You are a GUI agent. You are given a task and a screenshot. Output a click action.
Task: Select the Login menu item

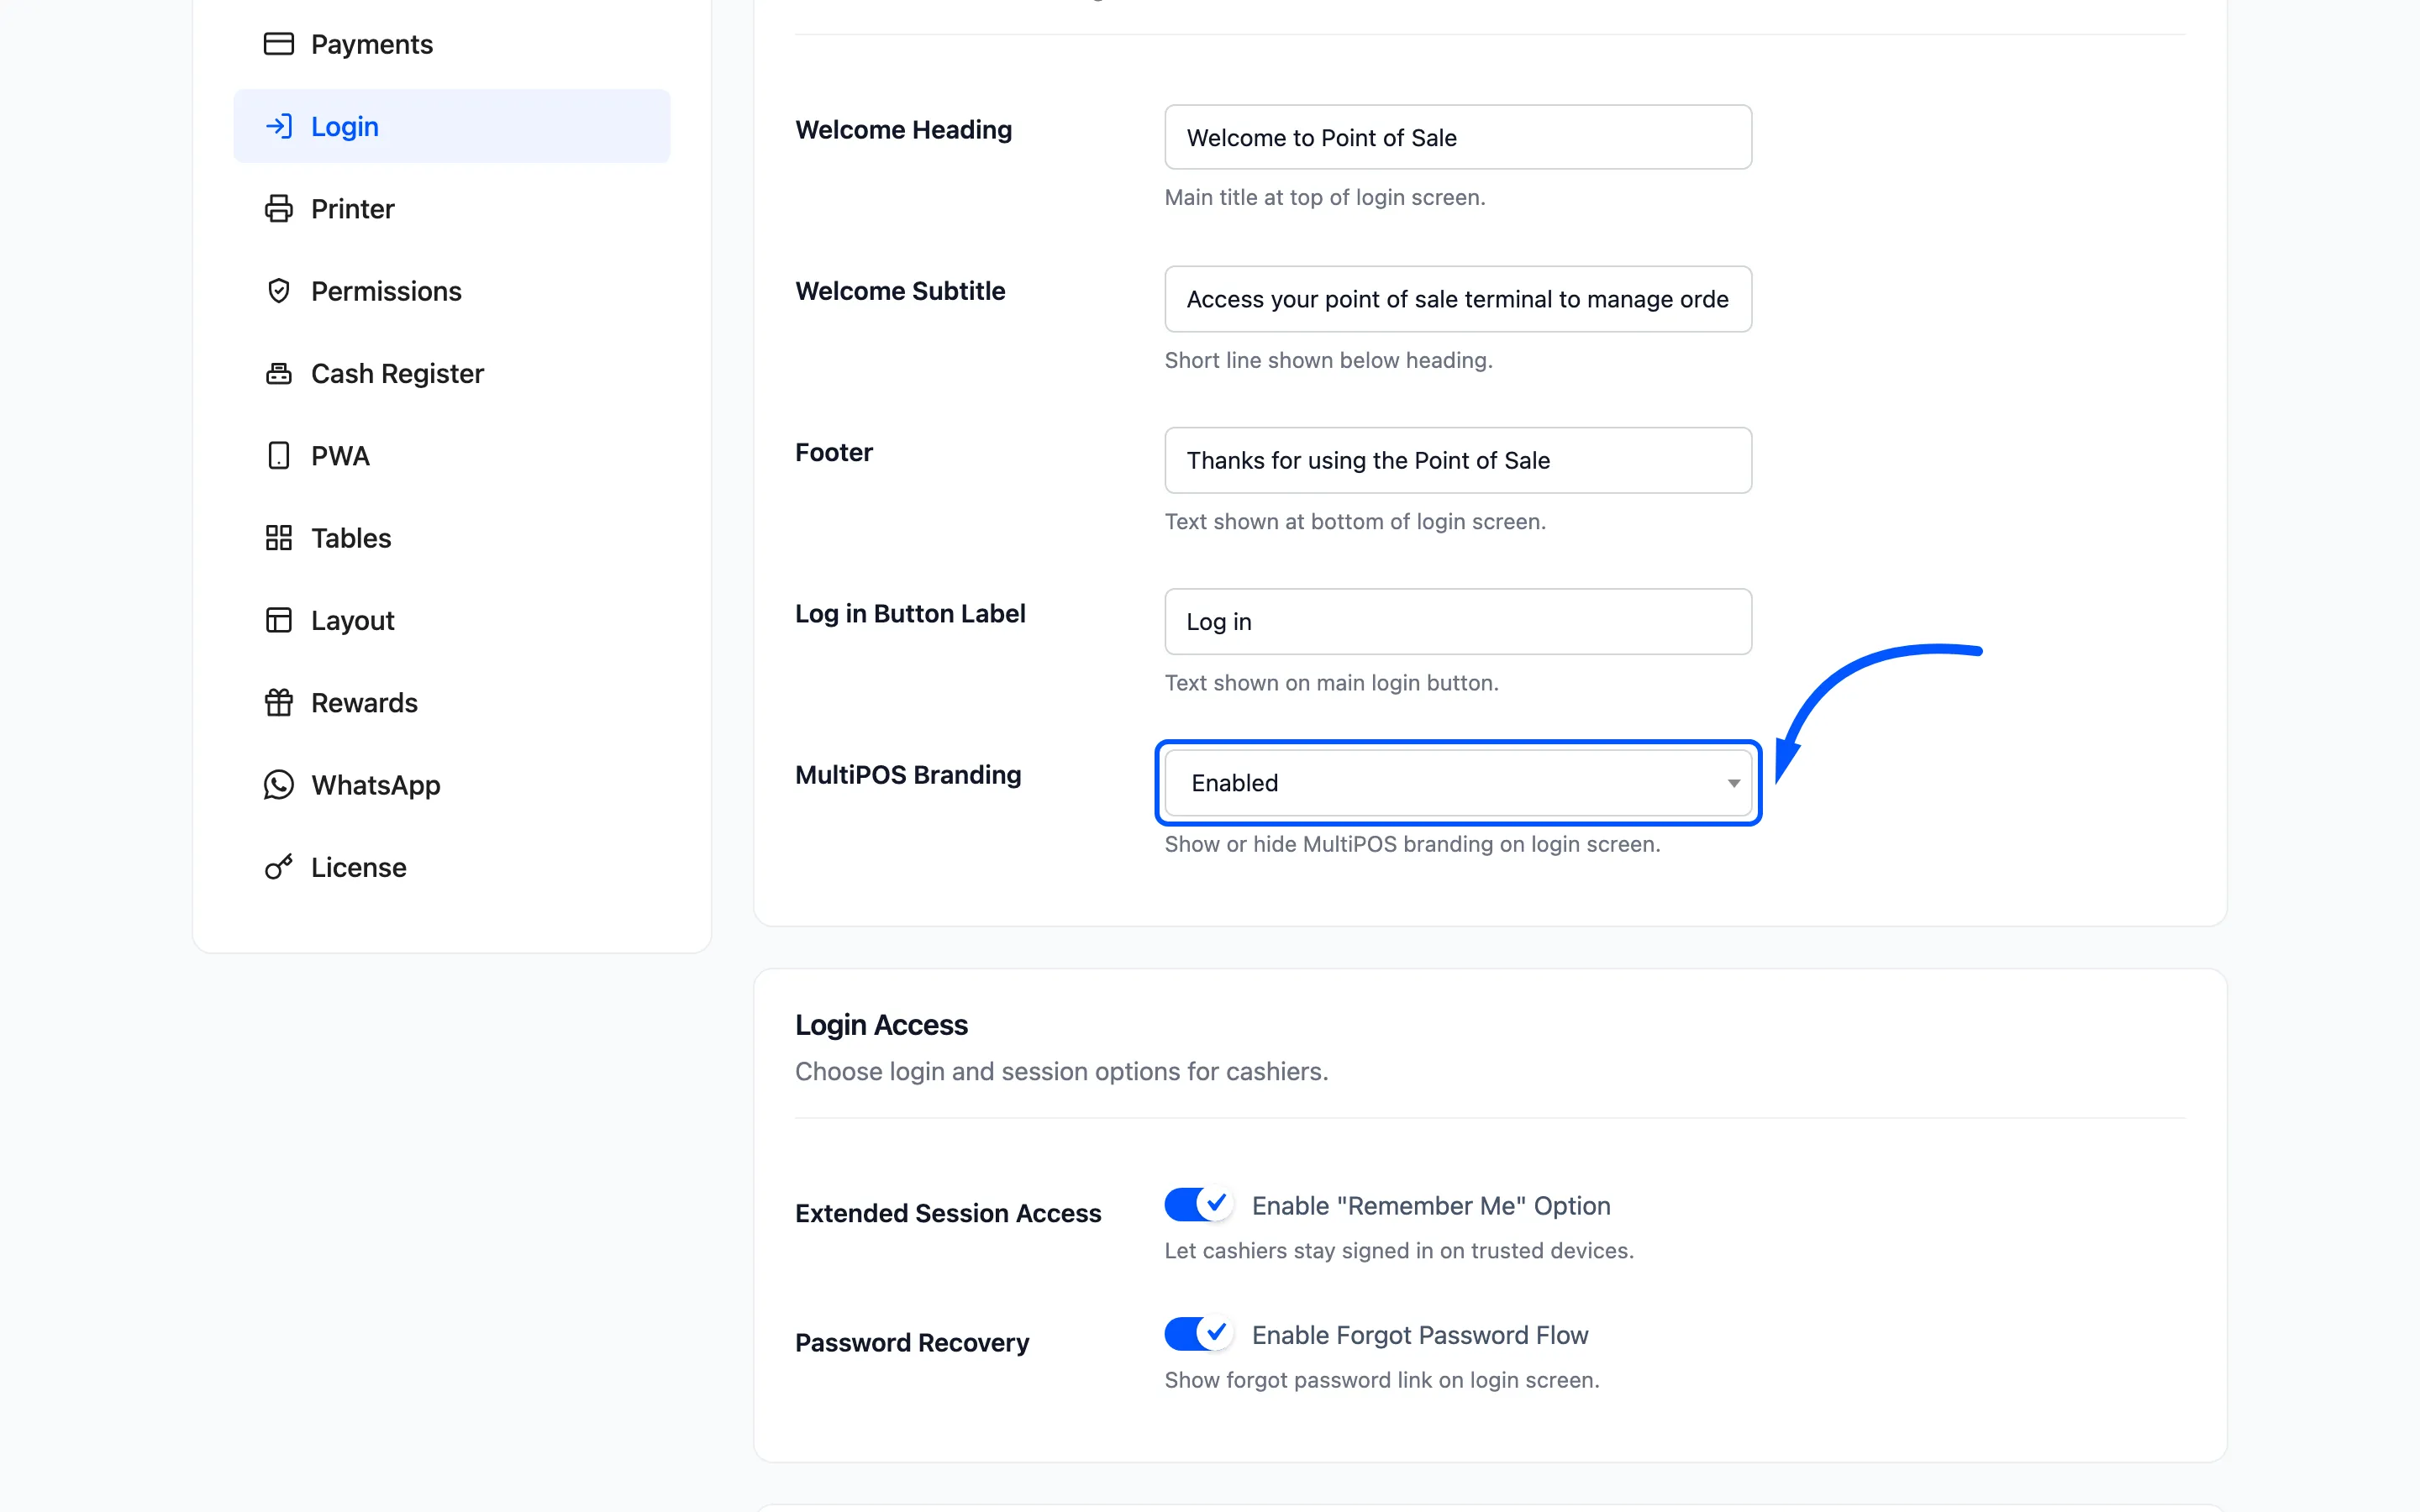pos(451,126)
